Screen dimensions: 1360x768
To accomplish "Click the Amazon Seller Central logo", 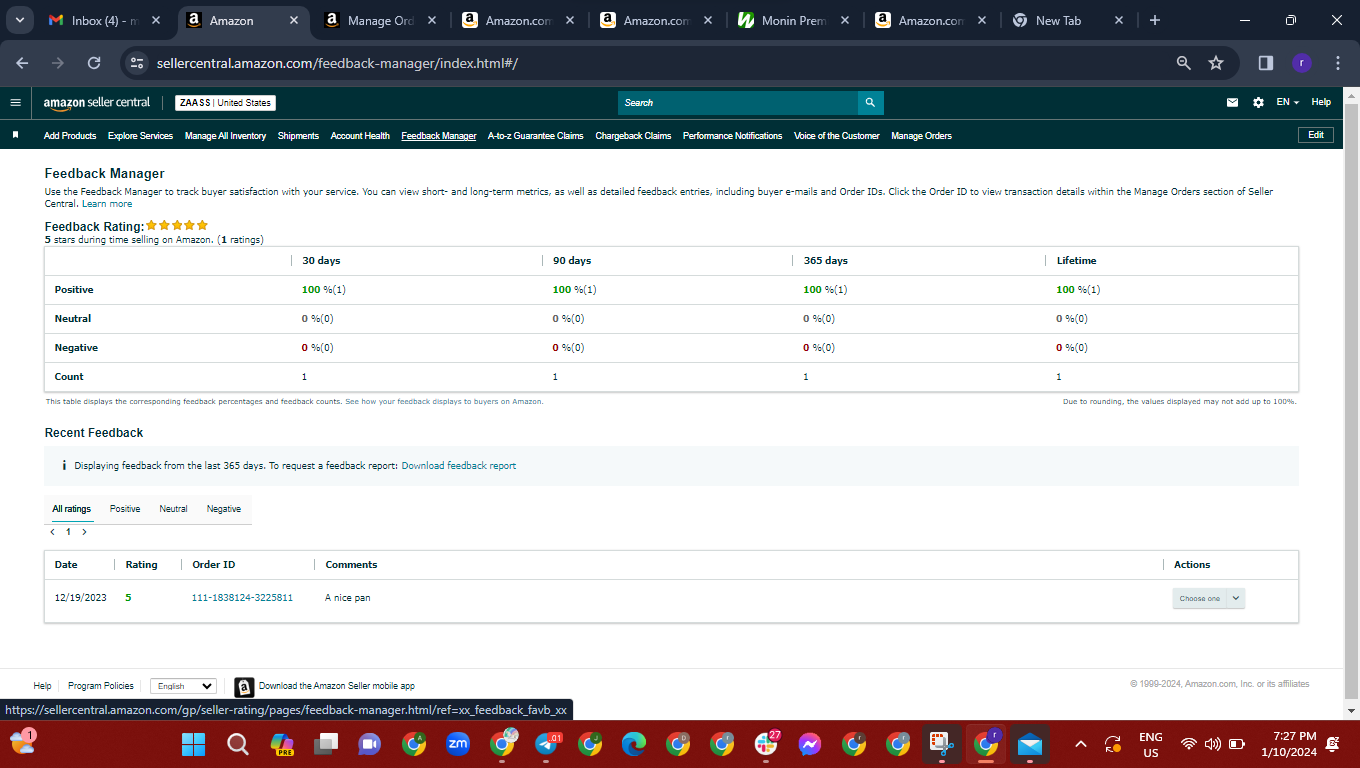I will (x=97, y=102).
